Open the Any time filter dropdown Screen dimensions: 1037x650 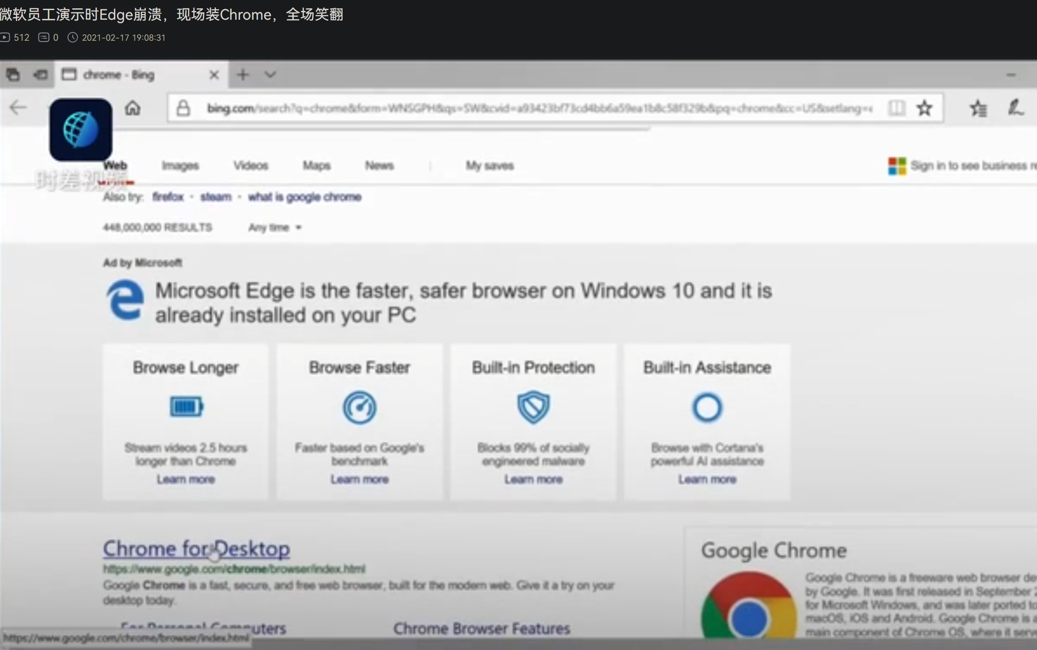click(274, 227)
